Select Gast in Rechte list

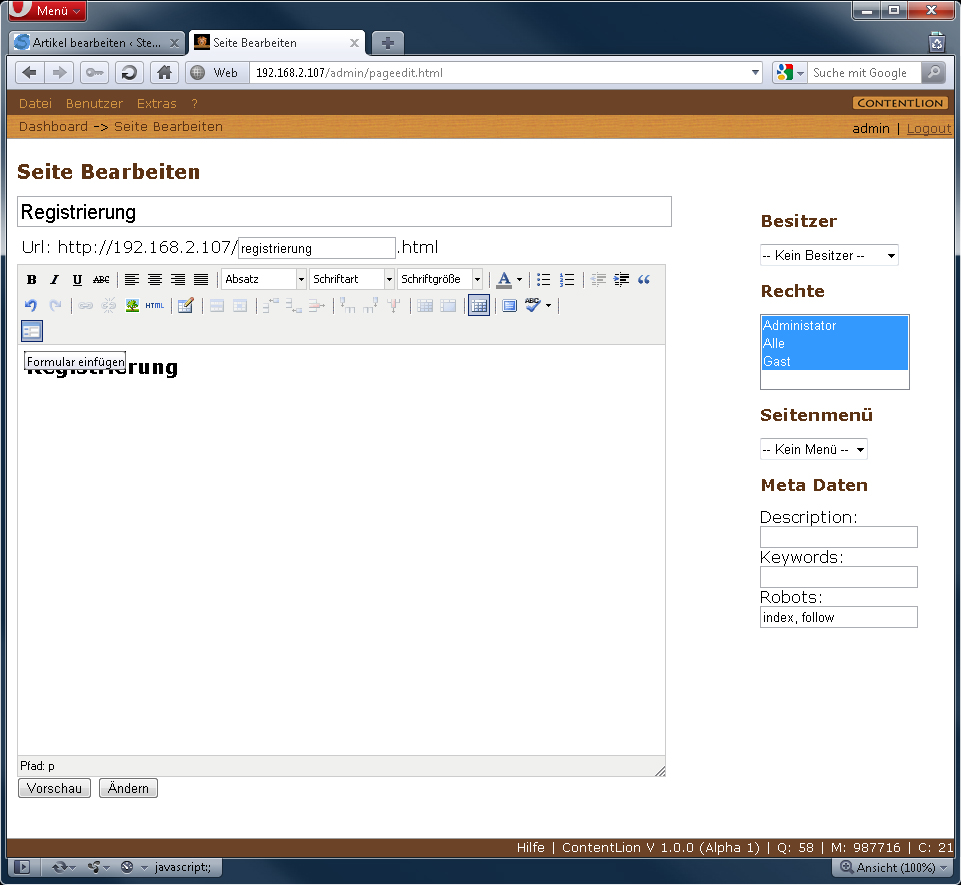coord(834,362)
